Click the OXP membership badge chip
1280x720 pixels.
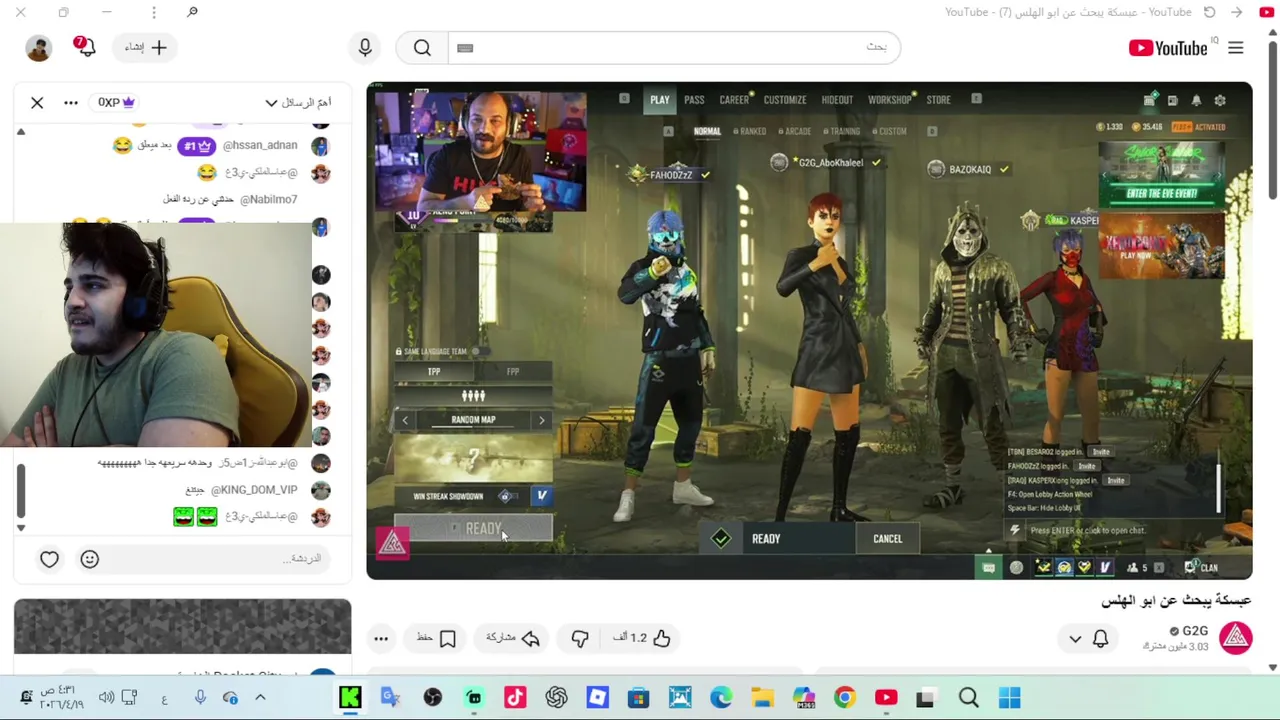pyautogui.click(x=116, y=102)
